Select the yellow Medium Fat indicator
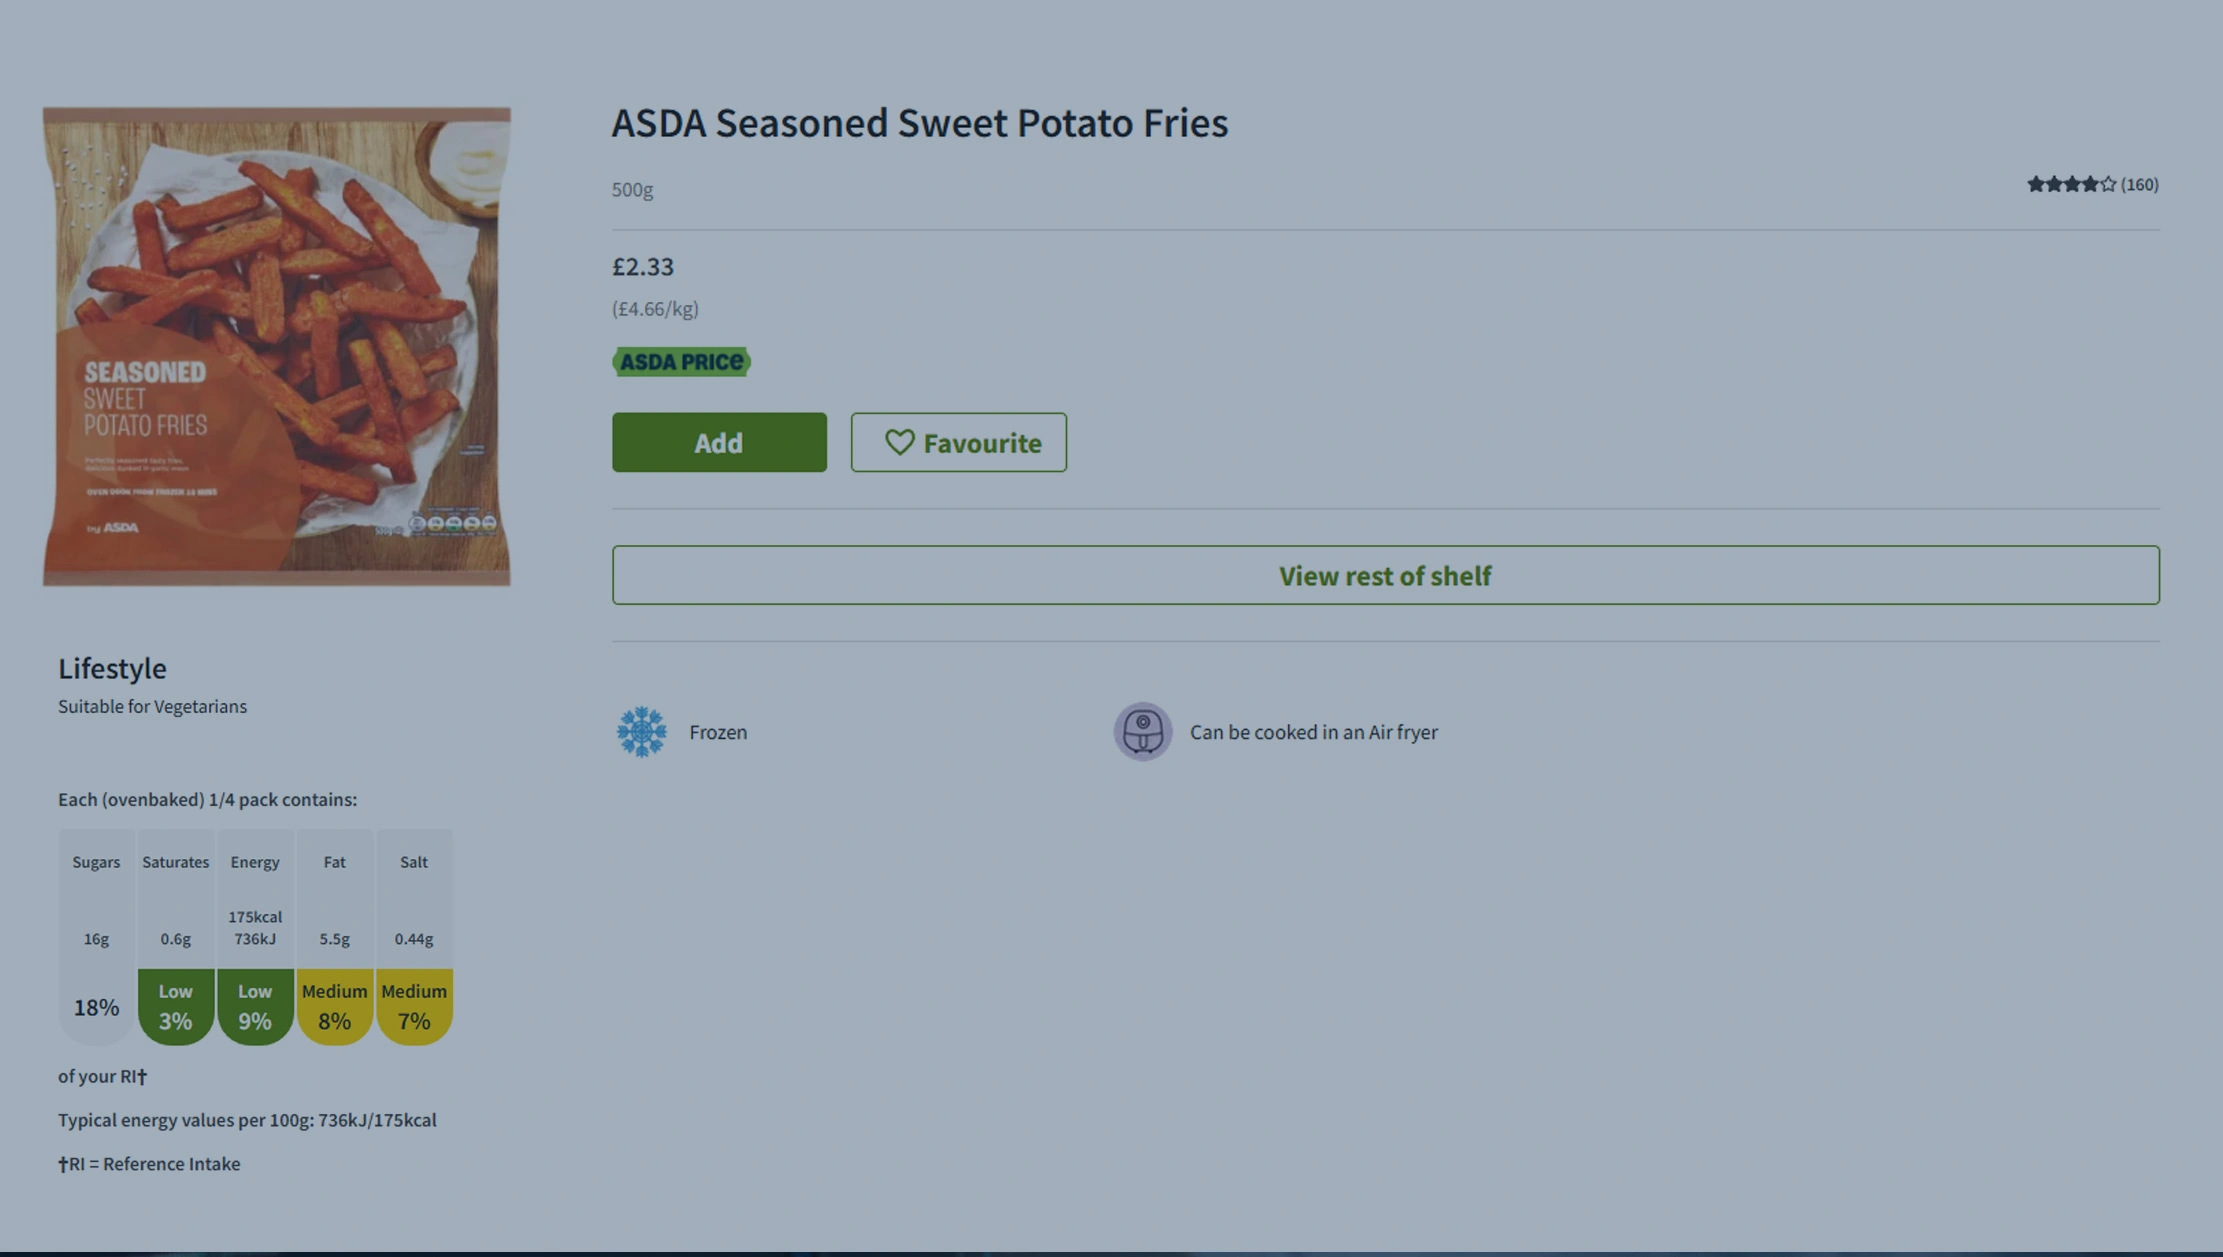 335,1007
